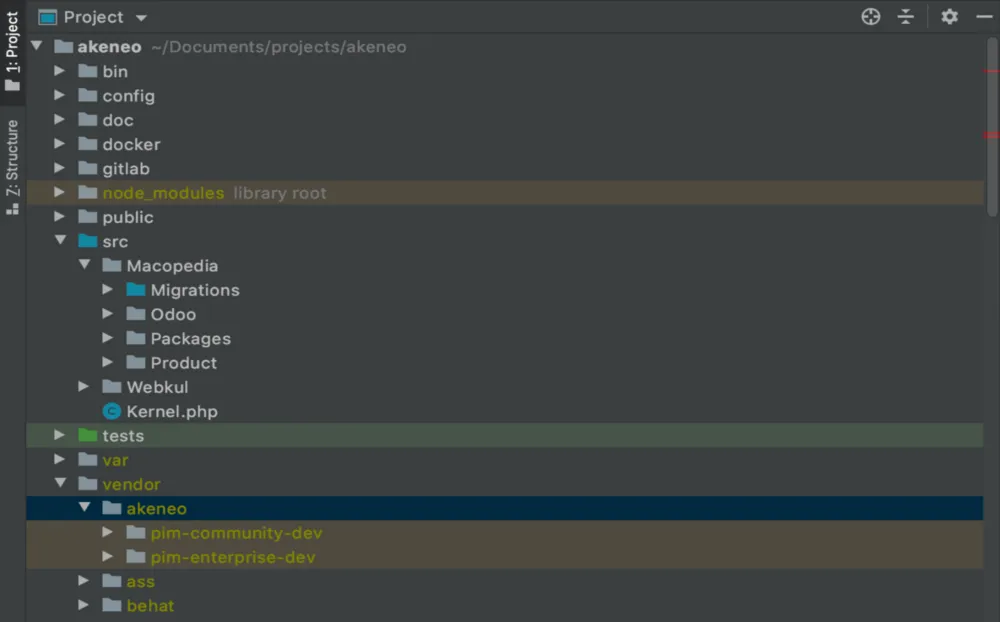Expand the var folder arrow
This screenshot has width=1000, height=622.
click(59, 459)
